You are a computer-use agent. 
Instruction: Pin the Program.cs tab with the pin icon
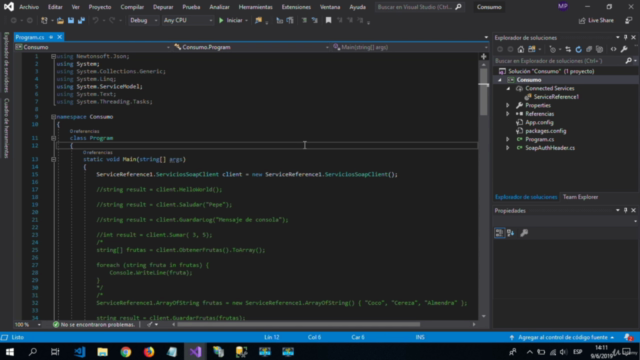coord(51,37)
